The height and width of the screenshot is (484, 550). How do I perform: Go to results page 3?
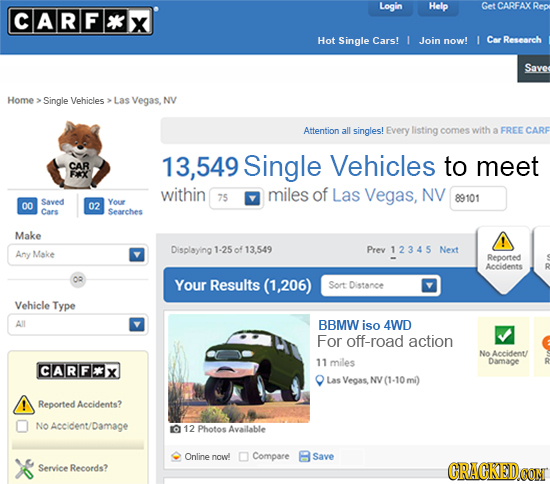pos(410,250)
